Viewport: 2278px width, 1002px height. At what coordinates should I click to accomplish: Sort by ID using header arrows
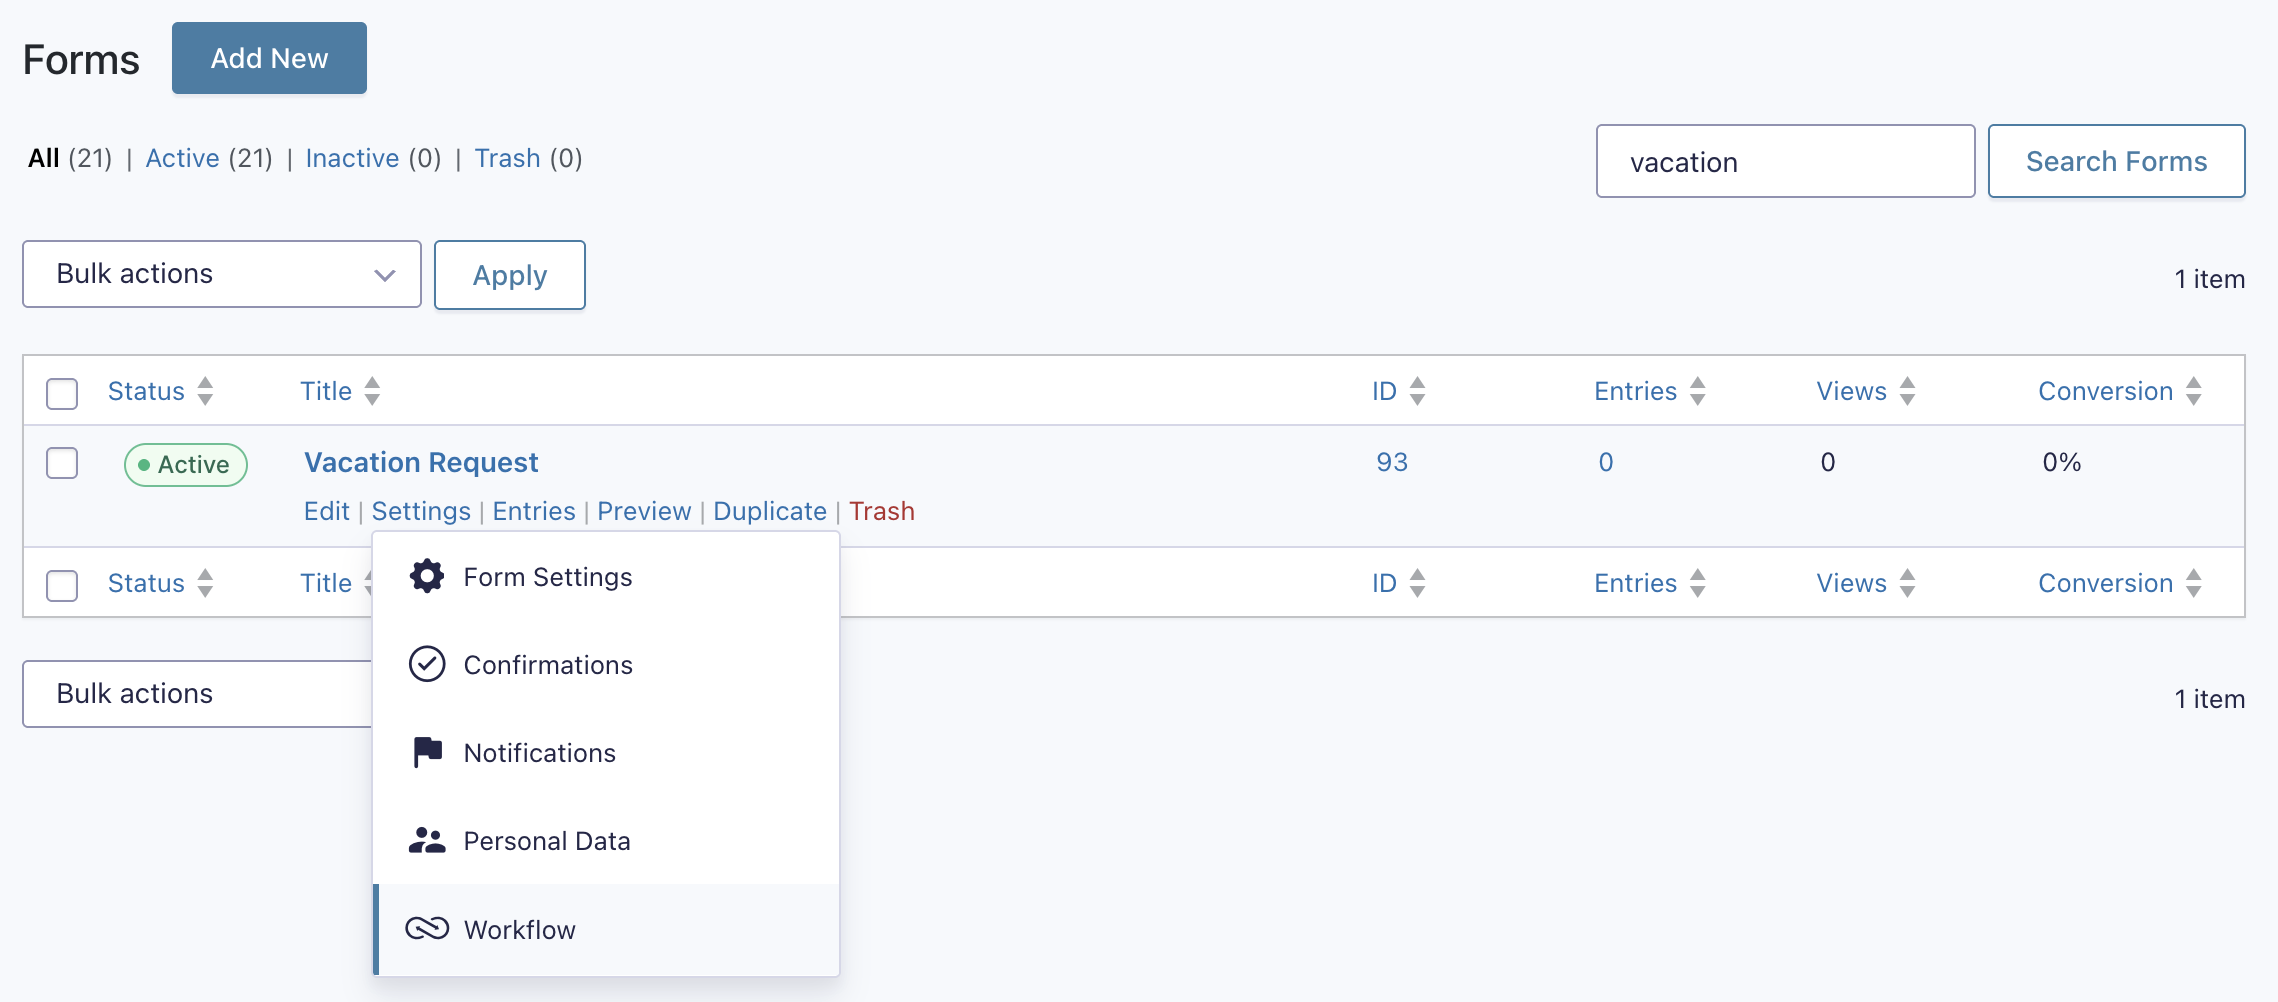click(x=1417, y=391)
